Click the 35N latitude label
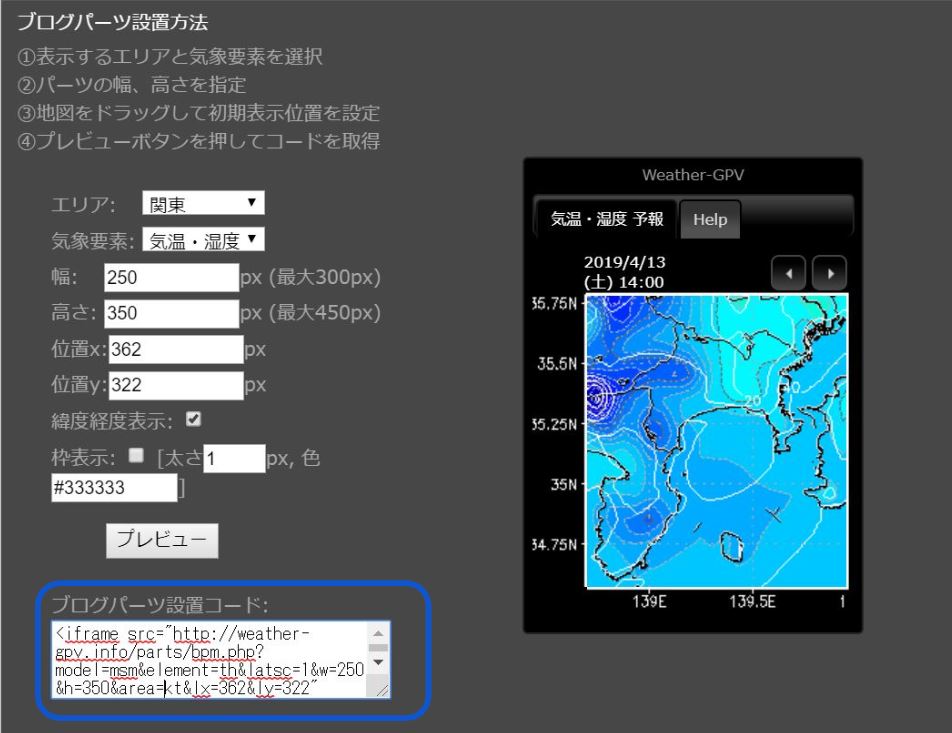The height and width of the screenshot is (733, 952). point(563,484)
